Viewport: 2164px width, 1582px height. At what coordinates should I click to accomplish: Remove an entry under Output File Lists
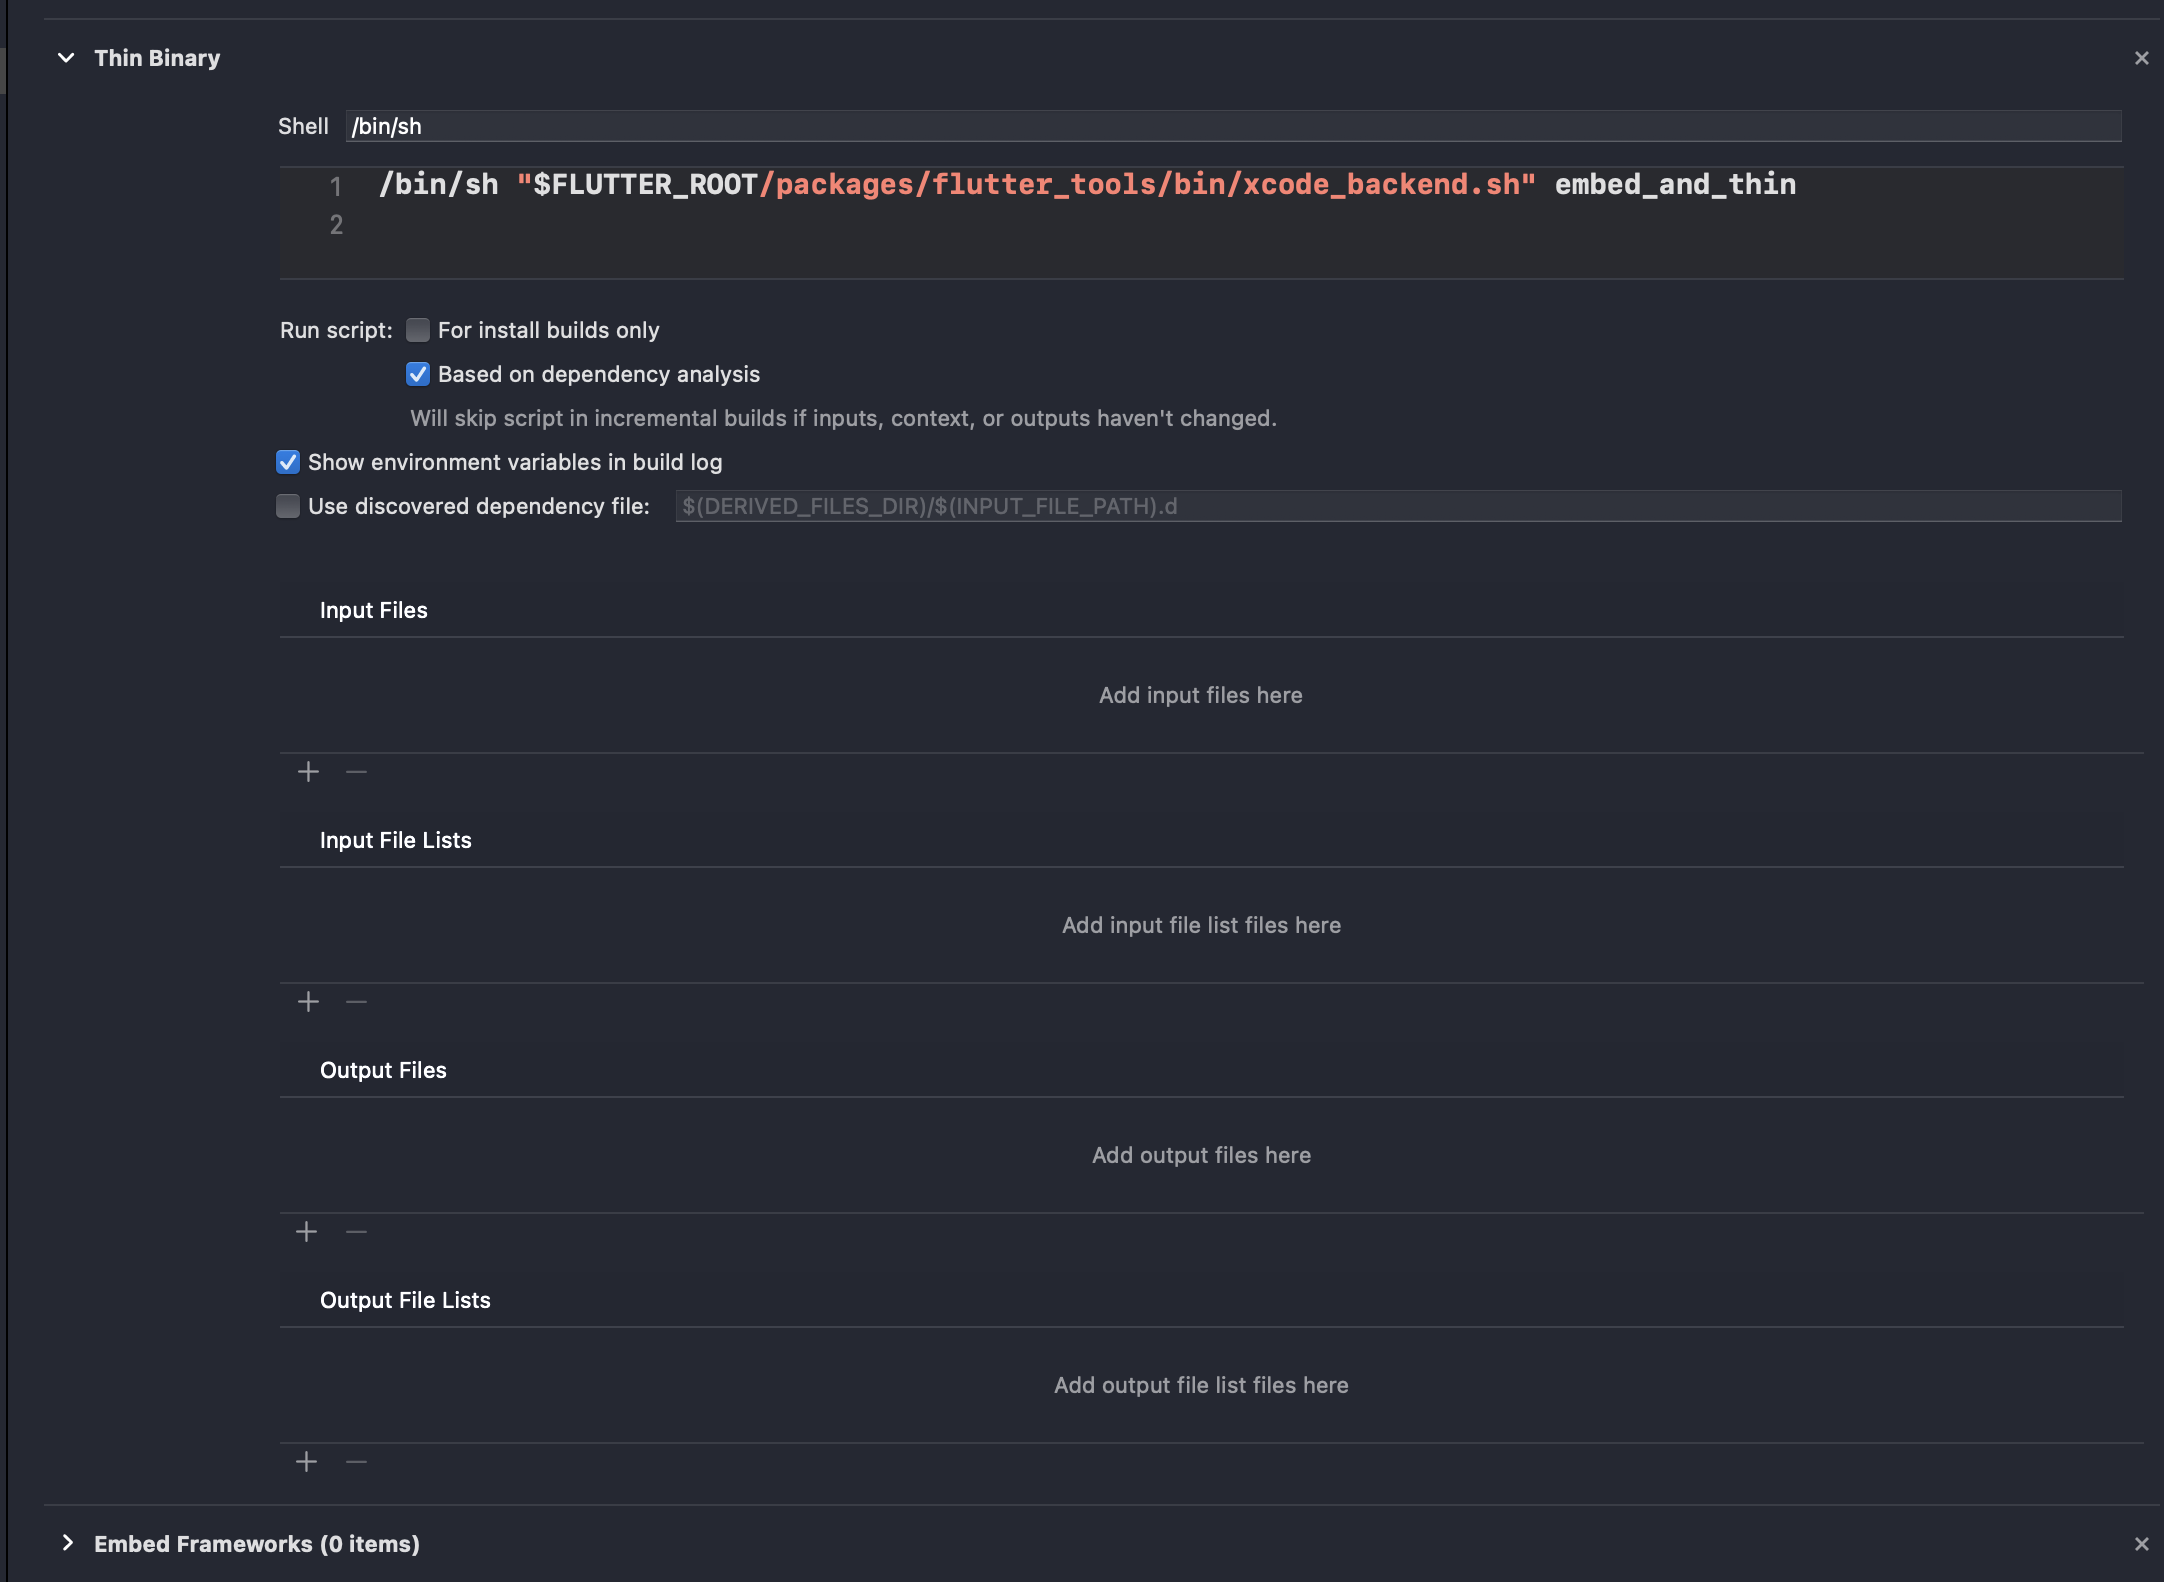click(356, 1461)
